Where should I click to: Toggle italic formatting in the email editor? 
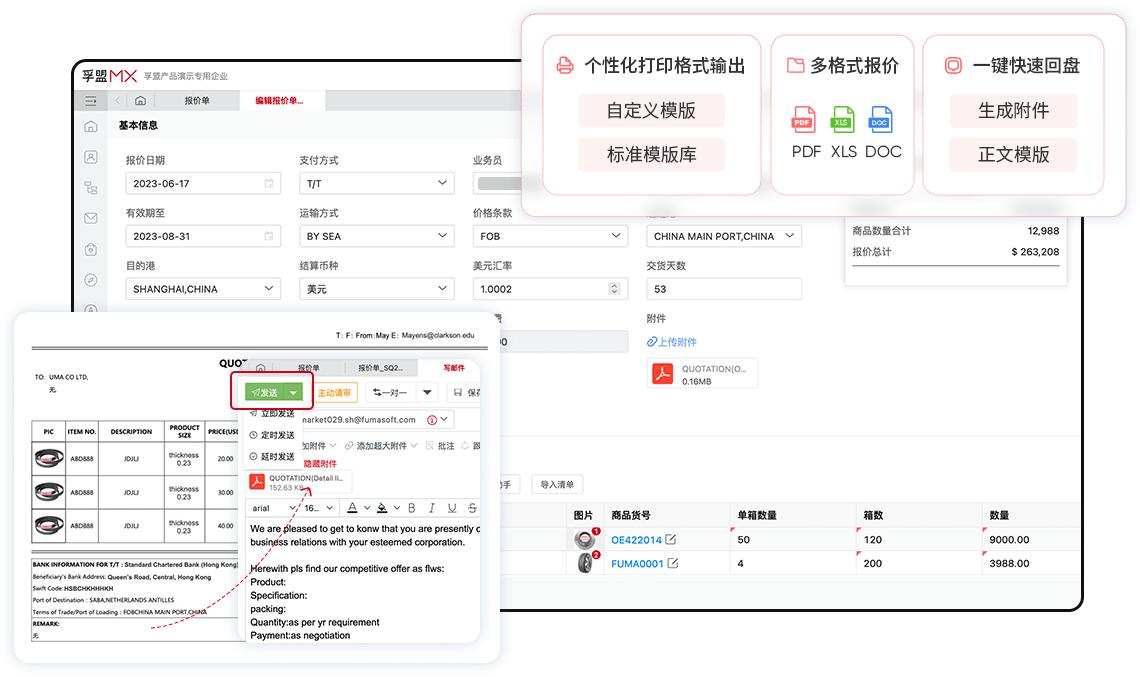pos(432,508)
